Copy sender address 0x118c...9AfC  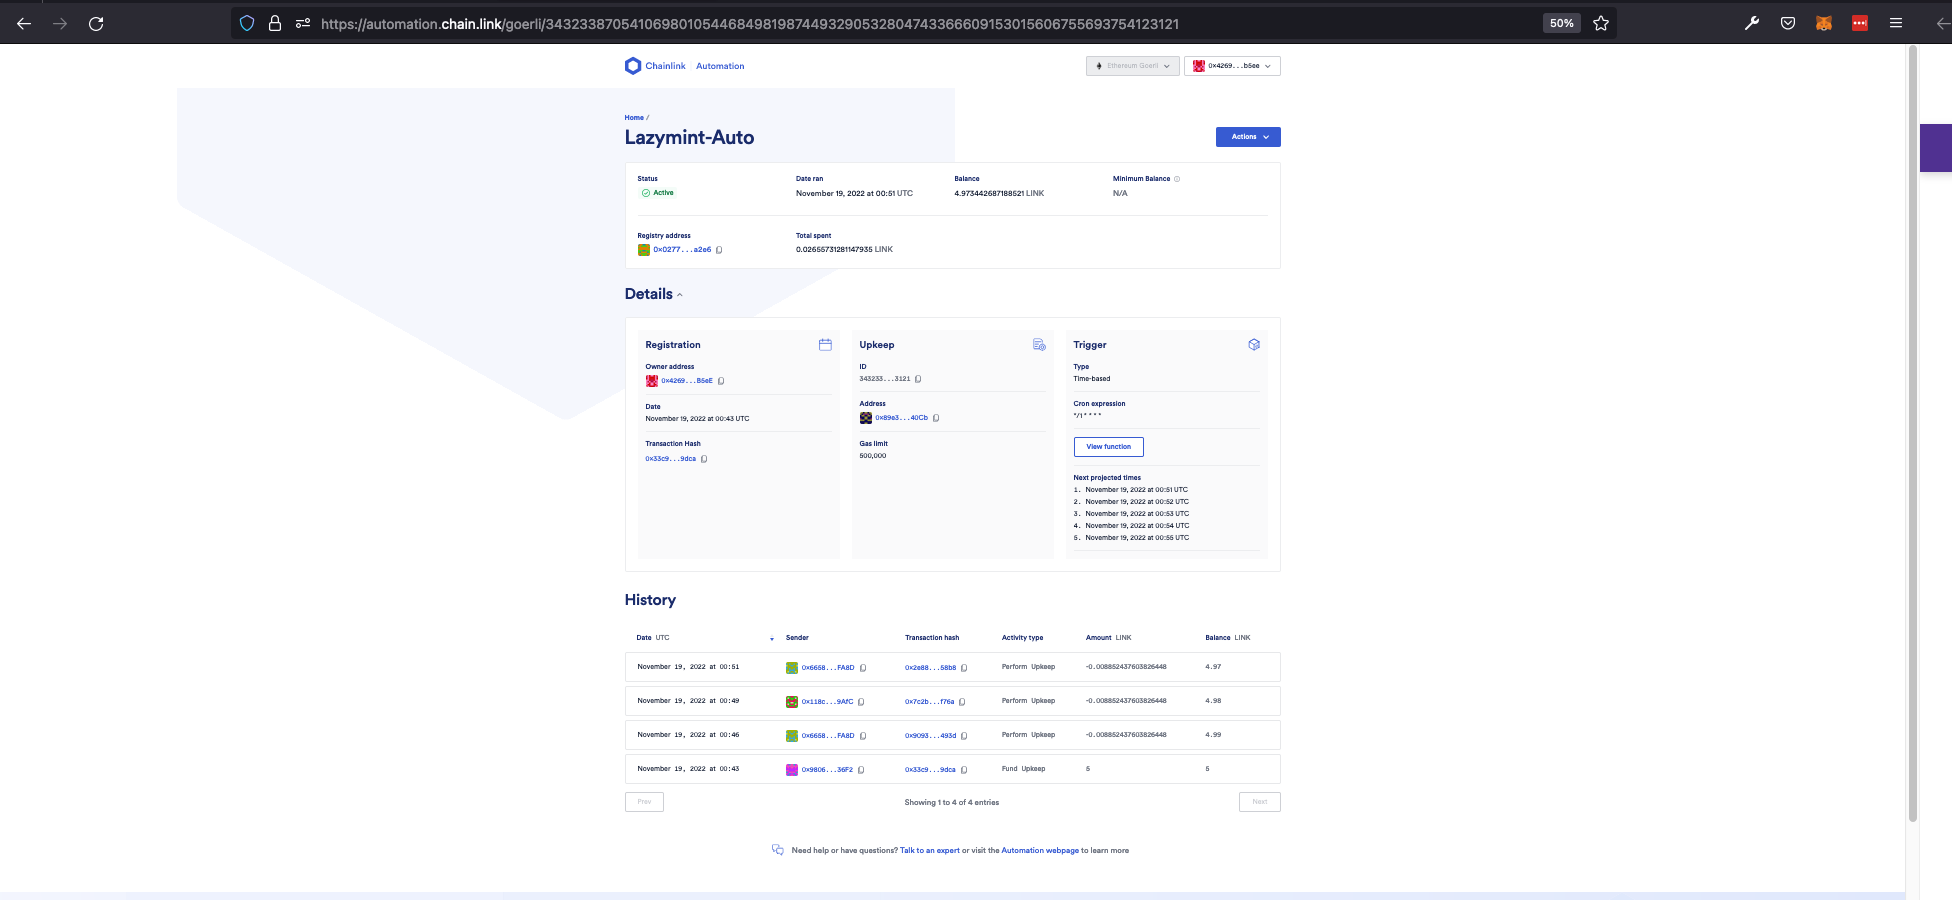coord(861,702)
